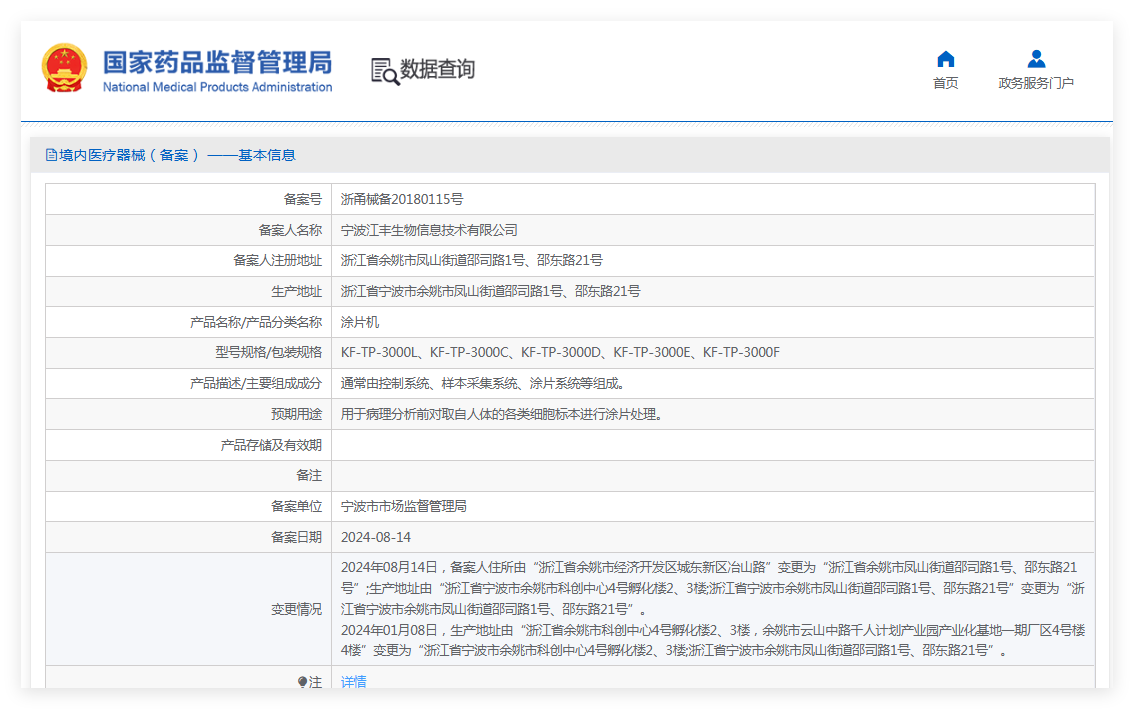The width and height of the screenshot is (1134, 709).
Task: Click 产品名称/产品分类名称 row label
Action: [x=255, y=322]
